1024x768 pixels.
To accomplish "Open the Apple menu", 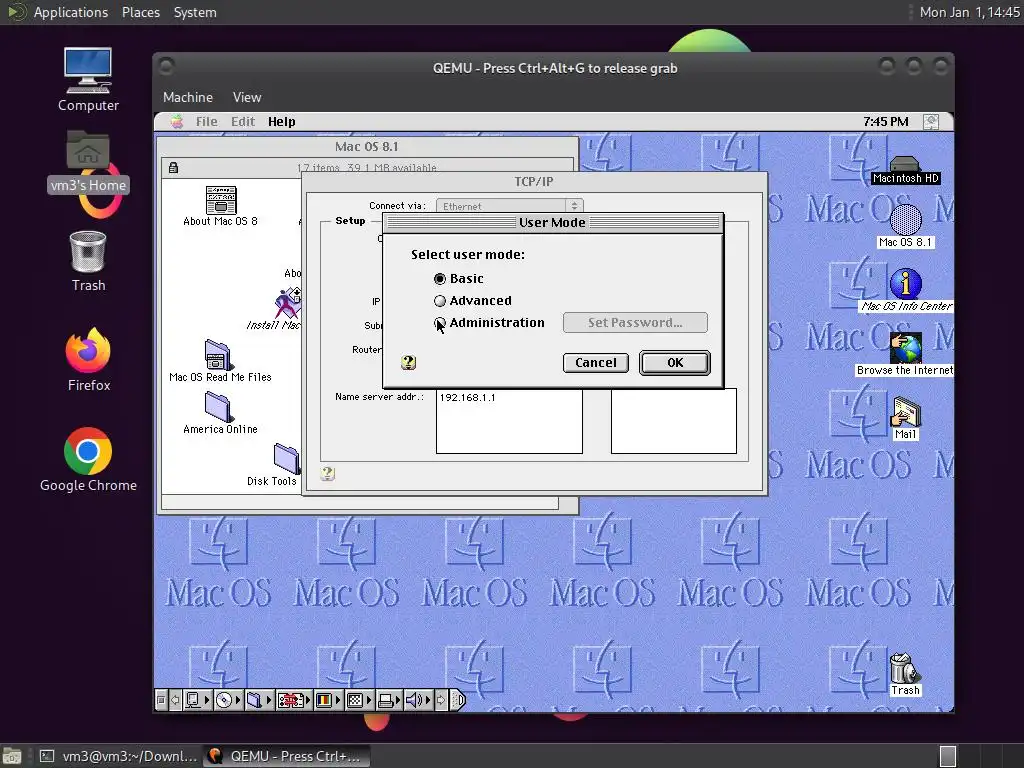I will click(x=176, y=121).
